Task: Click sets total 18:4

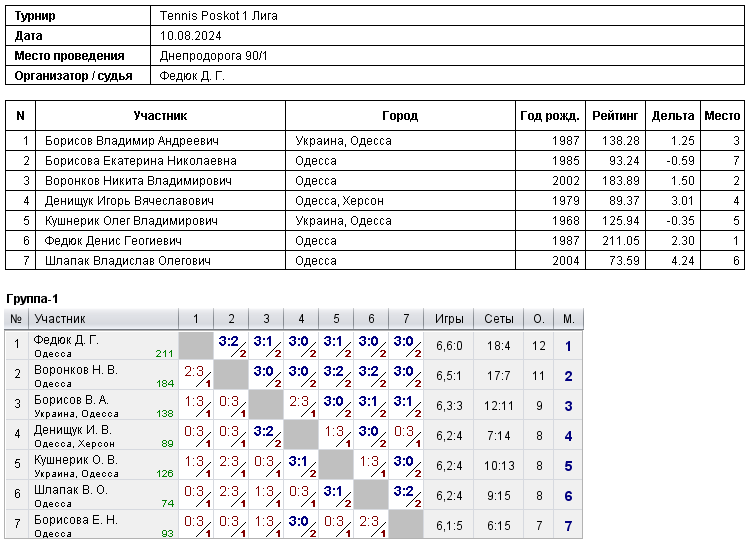Action: [498, 346]
